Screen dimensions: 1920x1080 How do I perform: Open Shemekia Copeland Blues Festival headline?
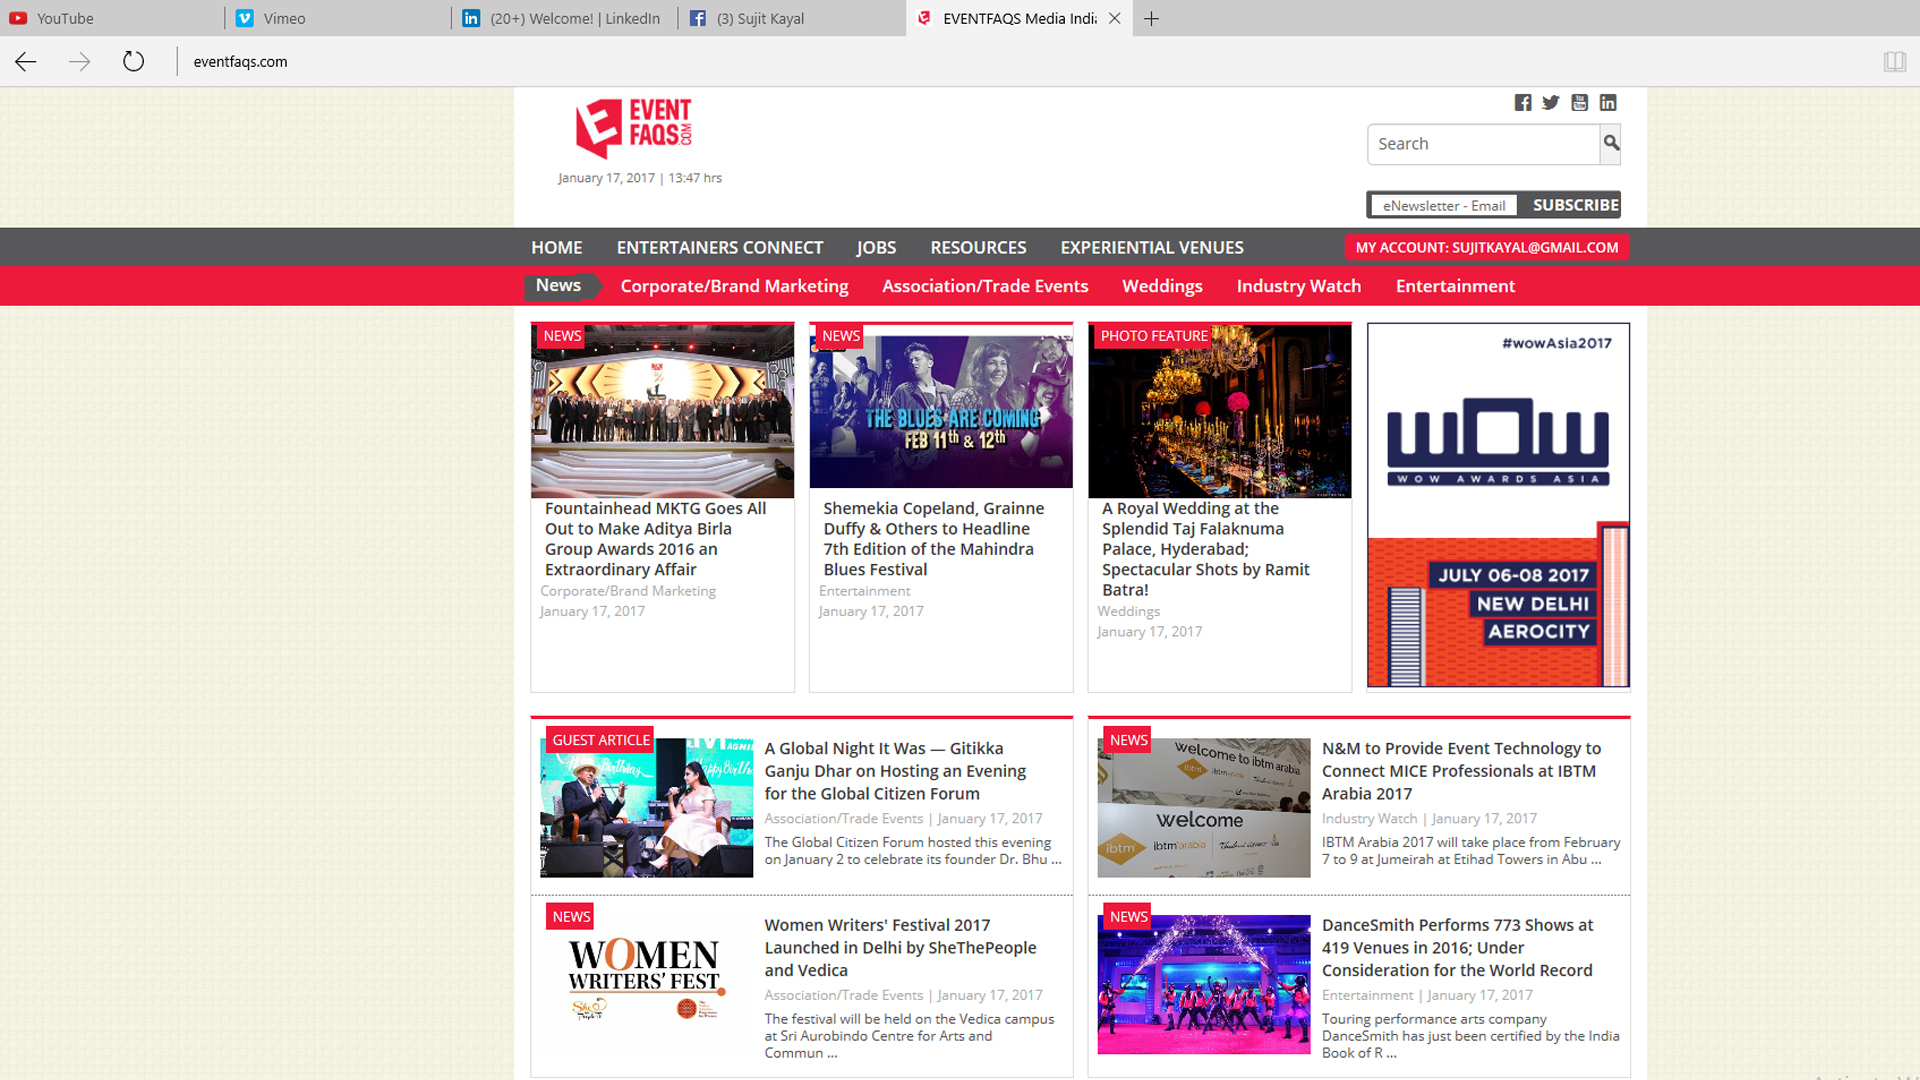coord(933,539)
